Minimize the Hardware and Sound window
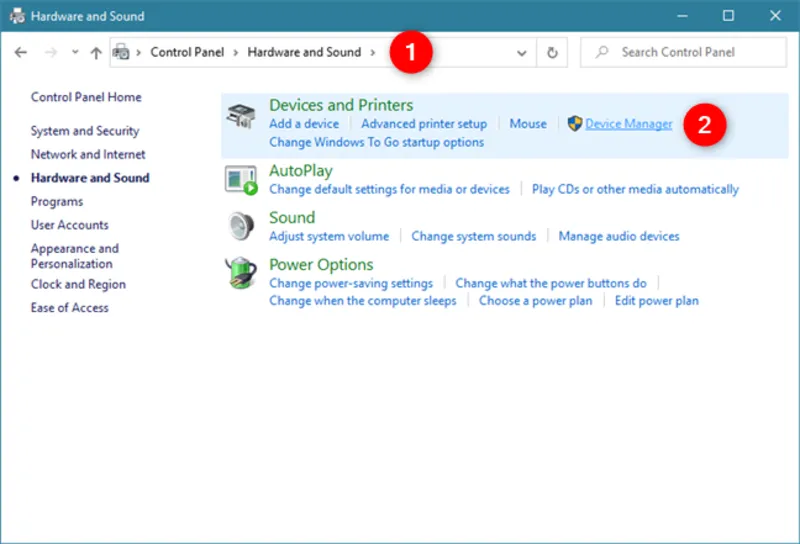This screenshot has height=544, width=800. (682, 16)
